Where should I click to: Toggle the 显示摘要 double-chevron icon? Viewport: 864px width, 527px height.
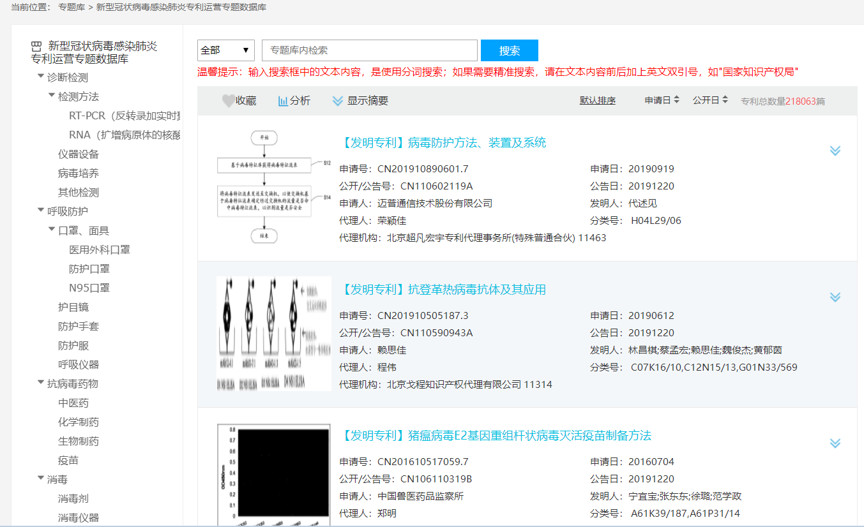(x=337, y=100)
